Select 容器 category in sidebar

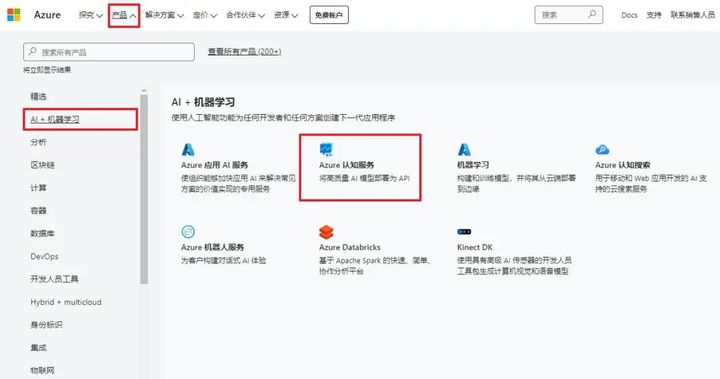39,210
